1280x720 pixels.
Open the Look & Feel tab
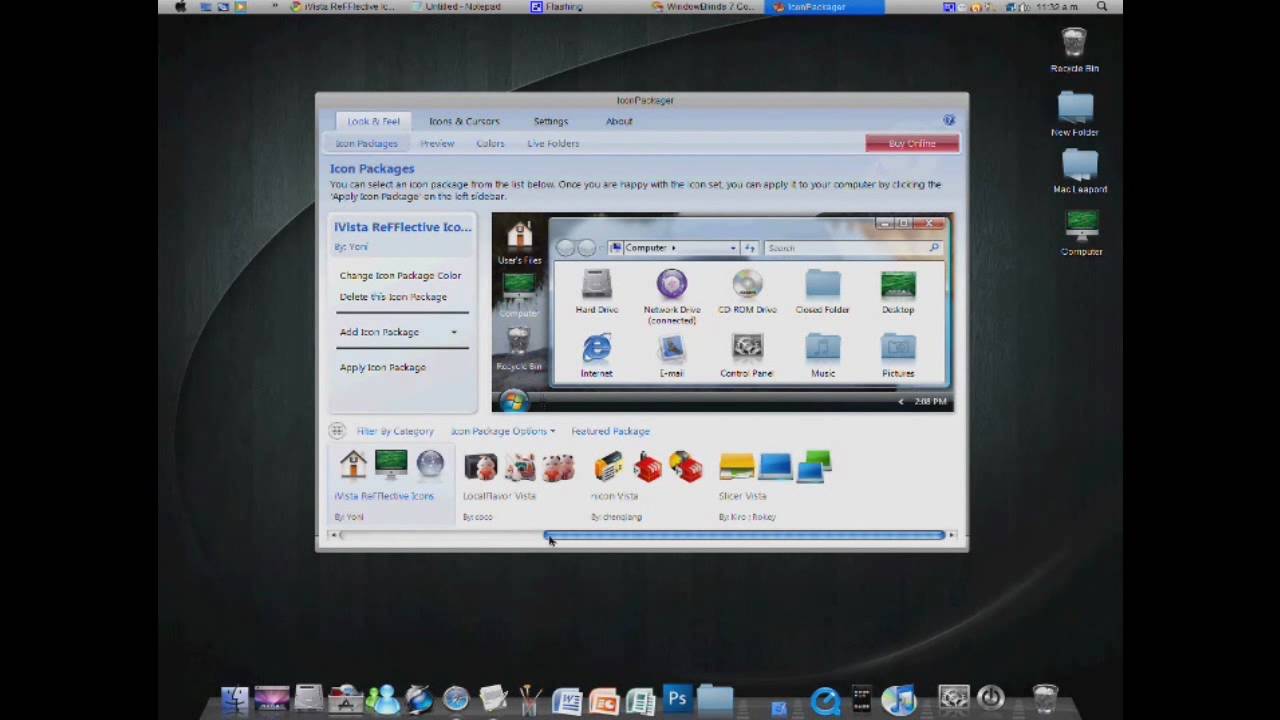tap(373, 121)
